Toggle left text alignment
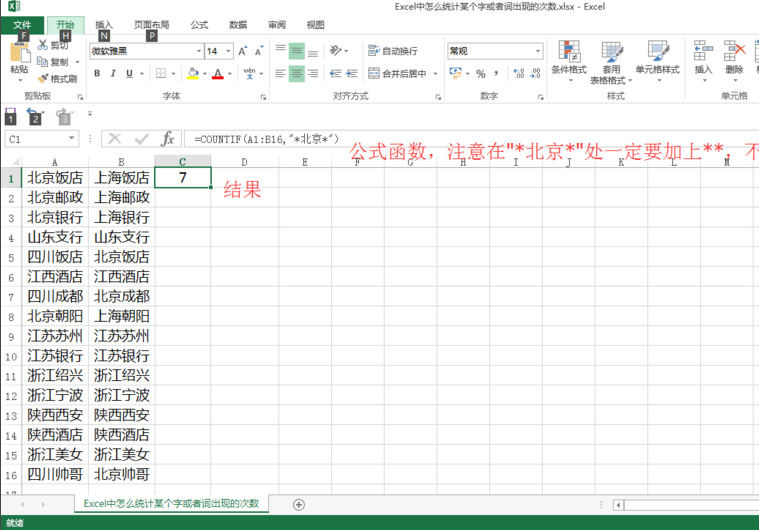The width and height of the screenshot is (759, 530). [x=280, y=74]
